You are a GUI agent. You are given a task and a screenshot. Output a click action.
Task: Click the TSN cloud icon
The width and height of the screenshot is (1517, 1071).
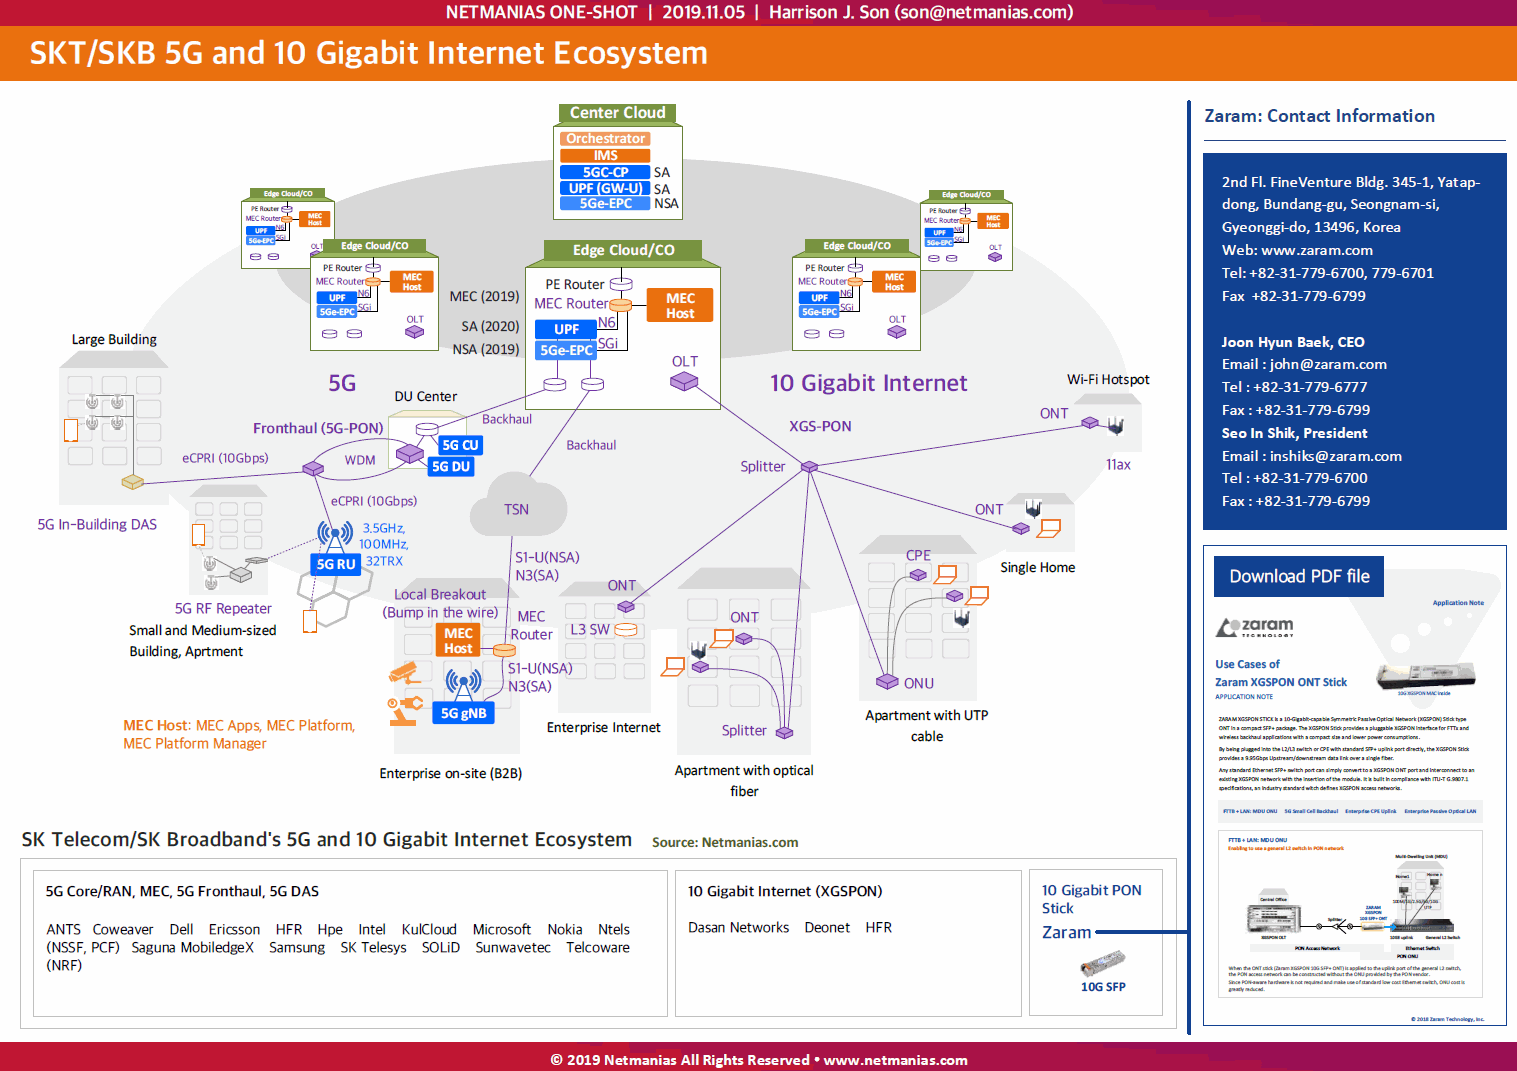(517, 506)
